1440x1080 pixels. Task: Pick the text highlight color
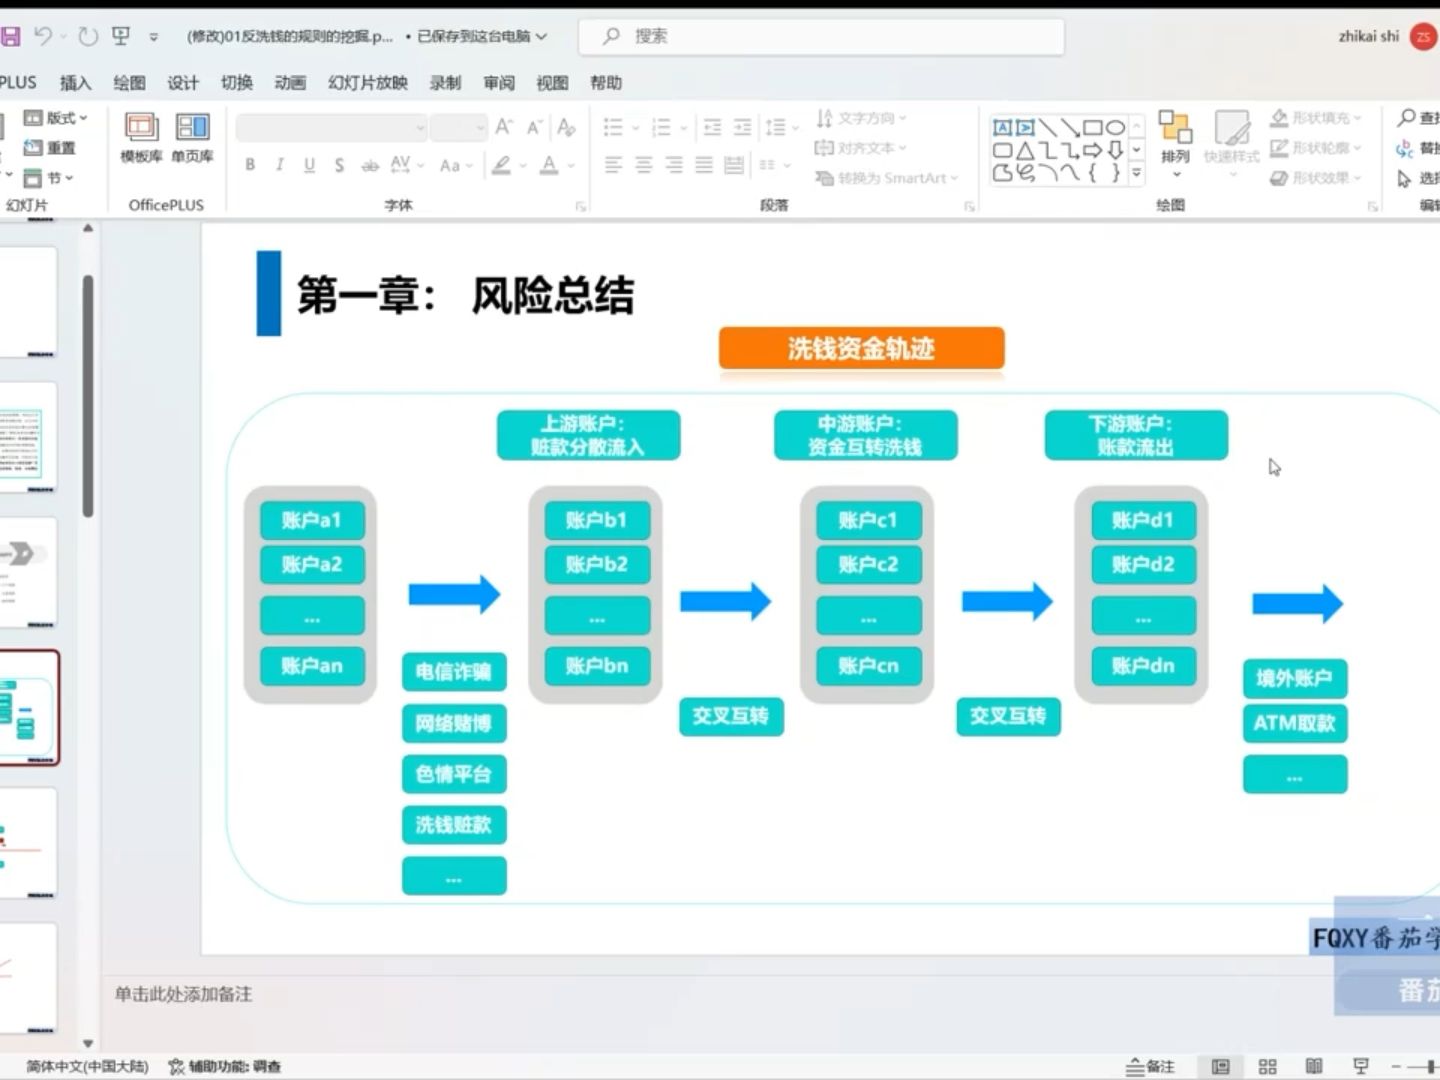click(502, 165)
